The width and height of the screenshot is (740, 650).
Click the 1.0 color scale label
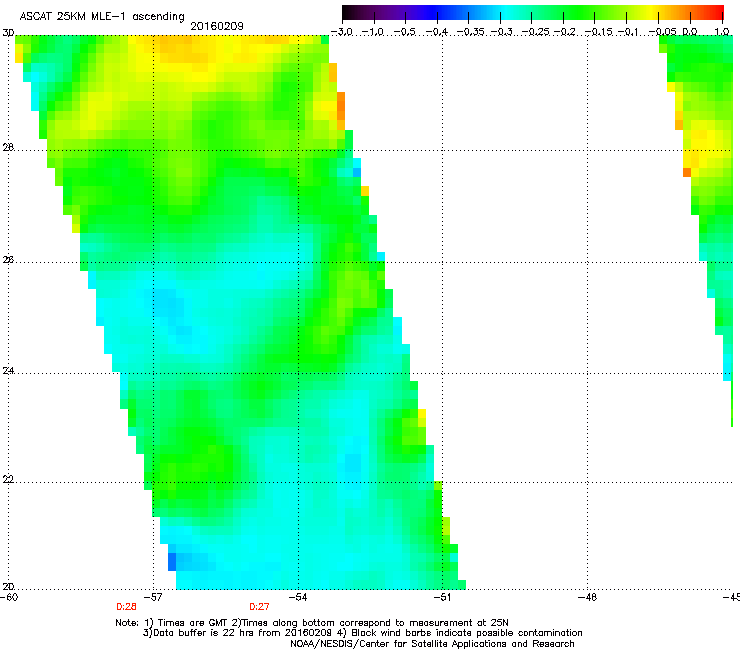point(722,32)
